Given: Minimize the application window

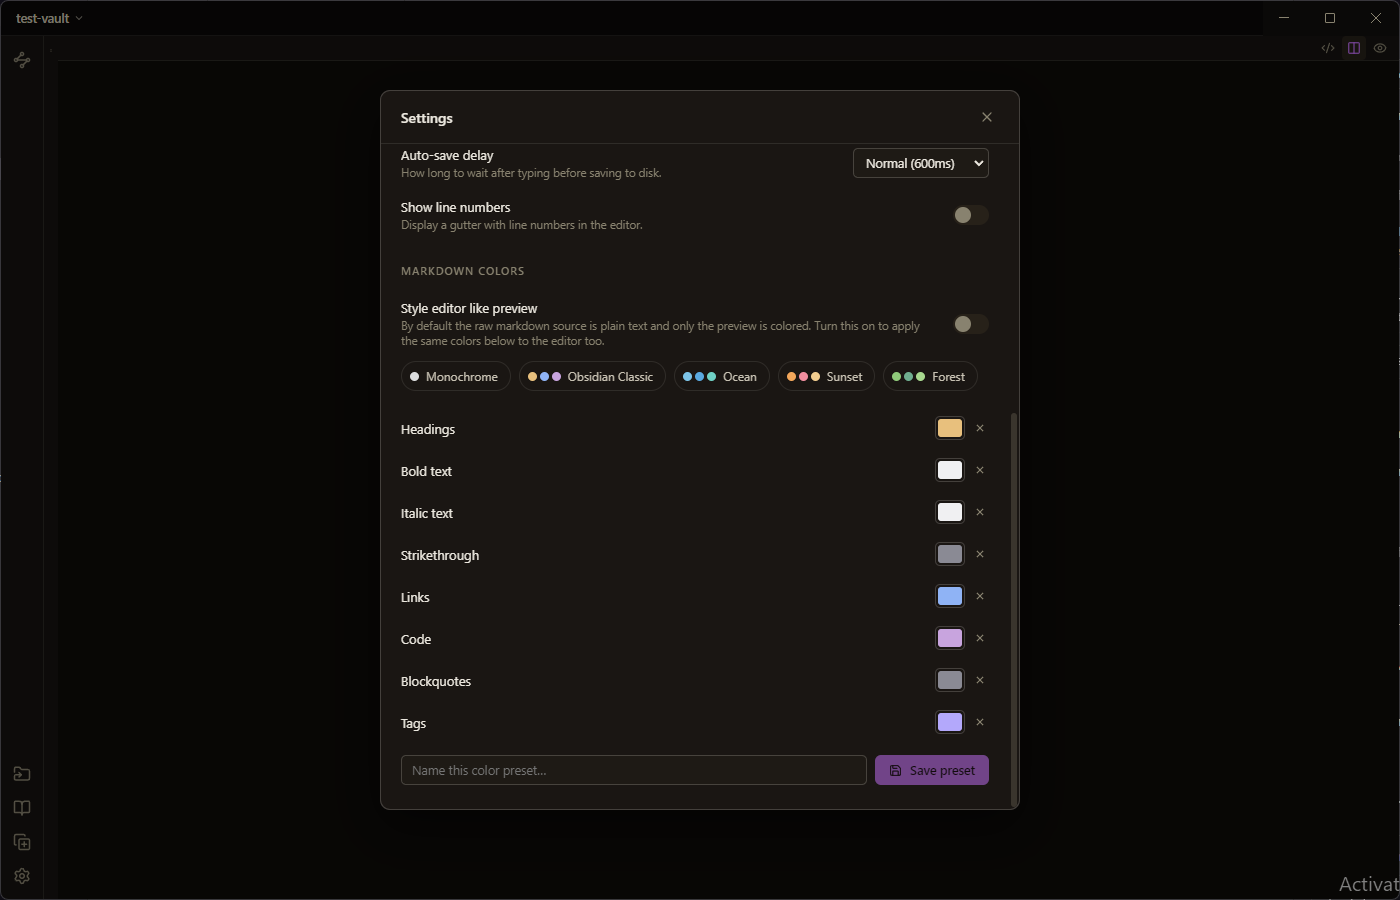Looking at the screenshot, I should (1284, 18).
